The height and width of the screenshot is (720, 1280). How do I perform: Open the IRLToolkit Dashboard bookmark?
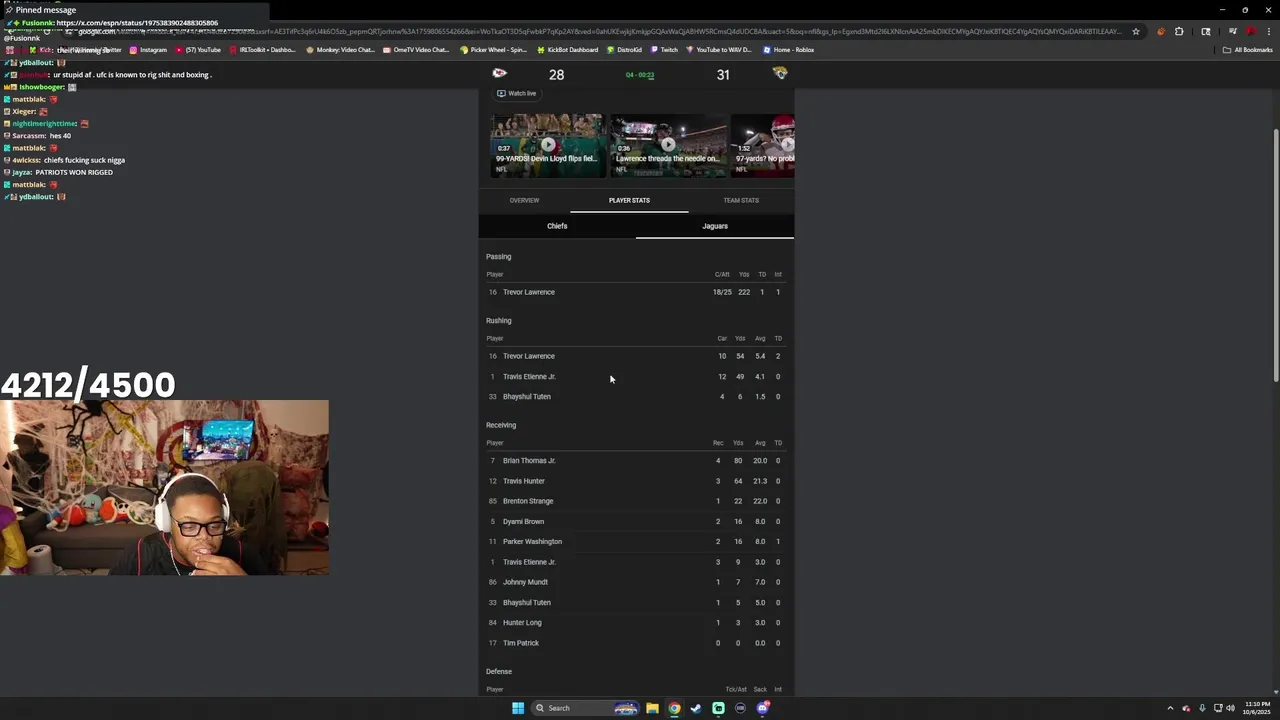click(262, 50)
